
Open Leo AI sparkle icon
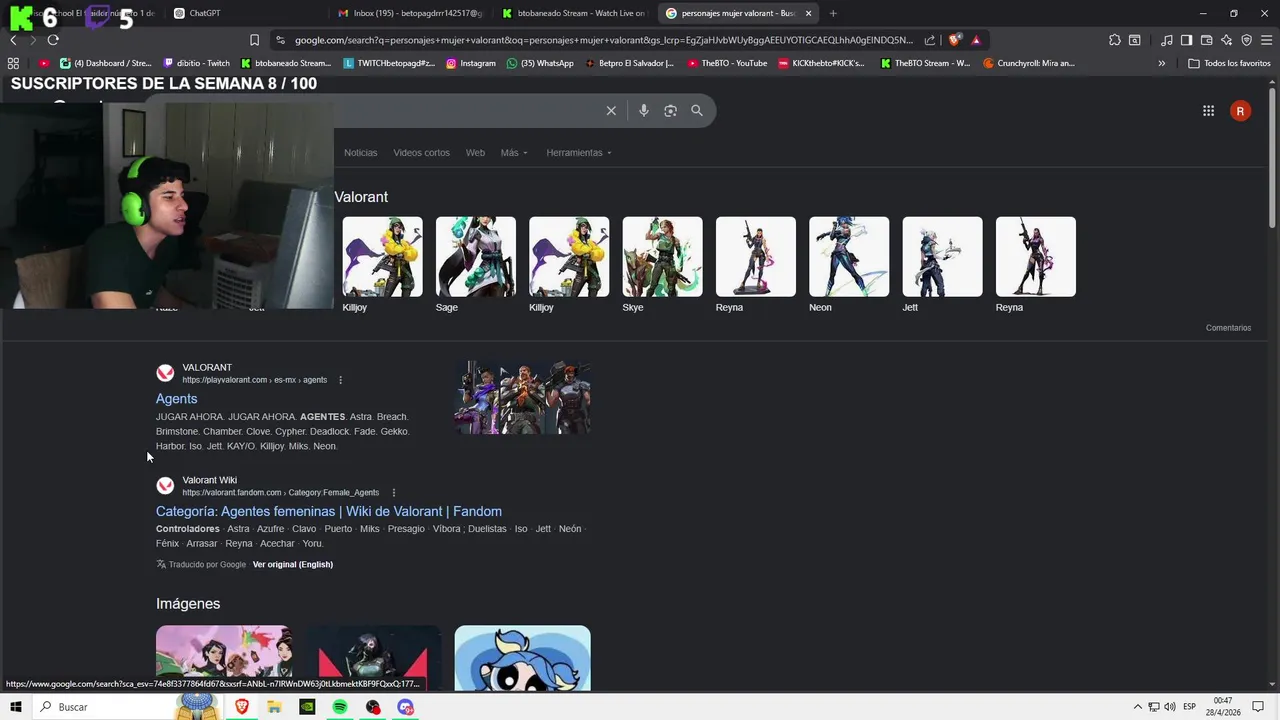click(x=1226, y=40)
